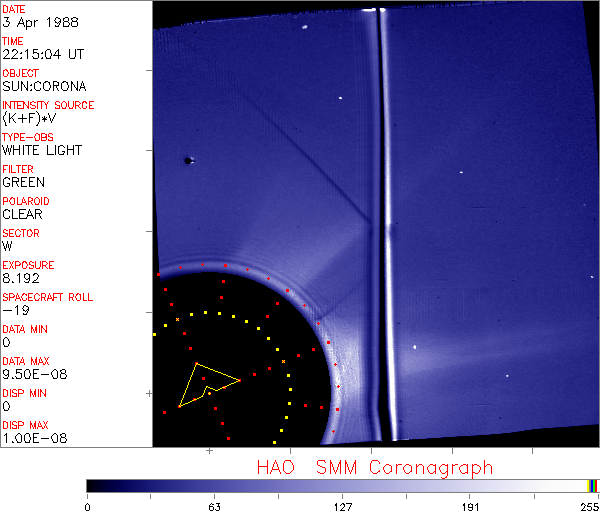
Task: Click the sector value W
Action: [x=7, y=246]
